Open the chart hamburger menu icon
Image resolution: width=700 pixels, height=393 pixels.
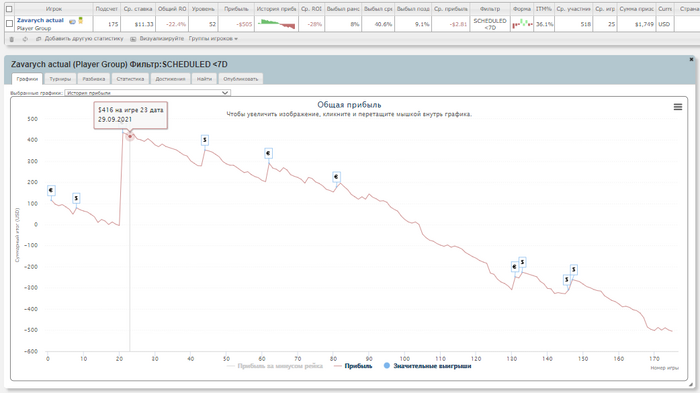click(678, 107)
